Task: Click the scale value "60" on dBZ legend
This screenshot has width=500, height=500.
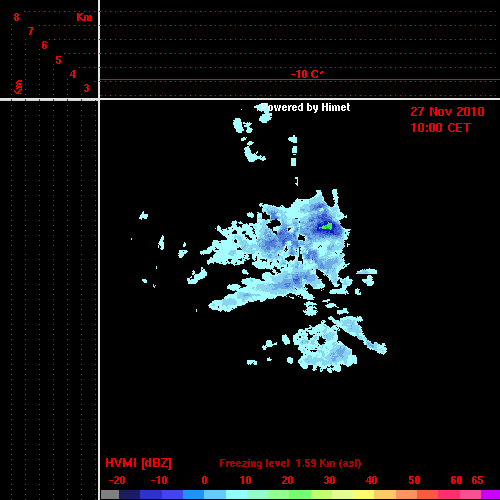Action: point(456,480)
